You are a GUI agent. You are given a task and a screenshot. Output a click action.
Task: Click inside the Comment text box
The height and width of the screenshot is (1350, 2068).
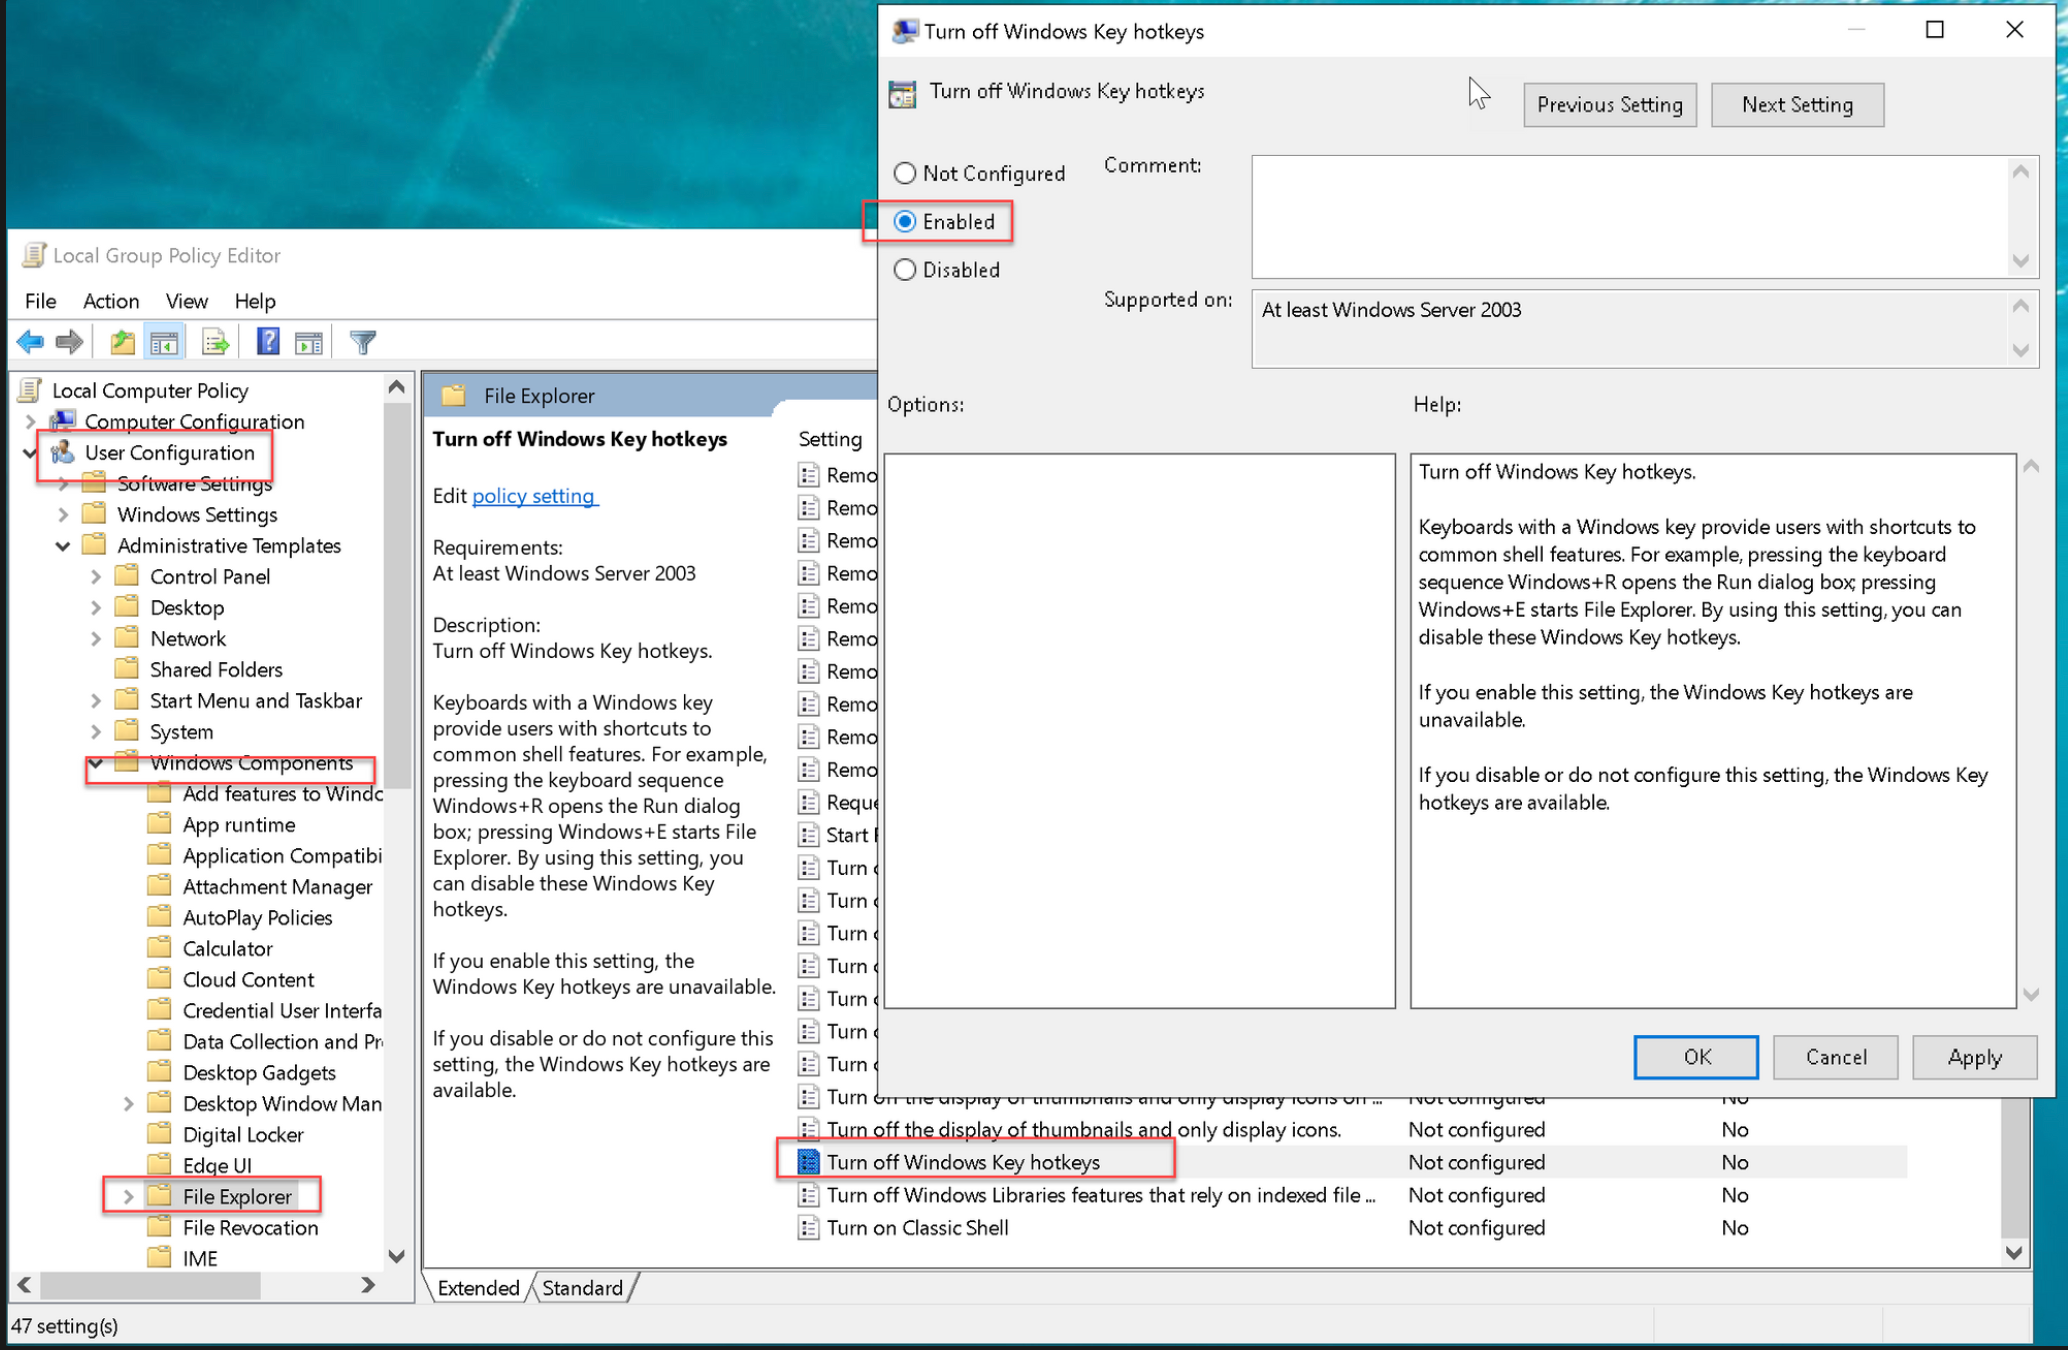(1630, 216)
